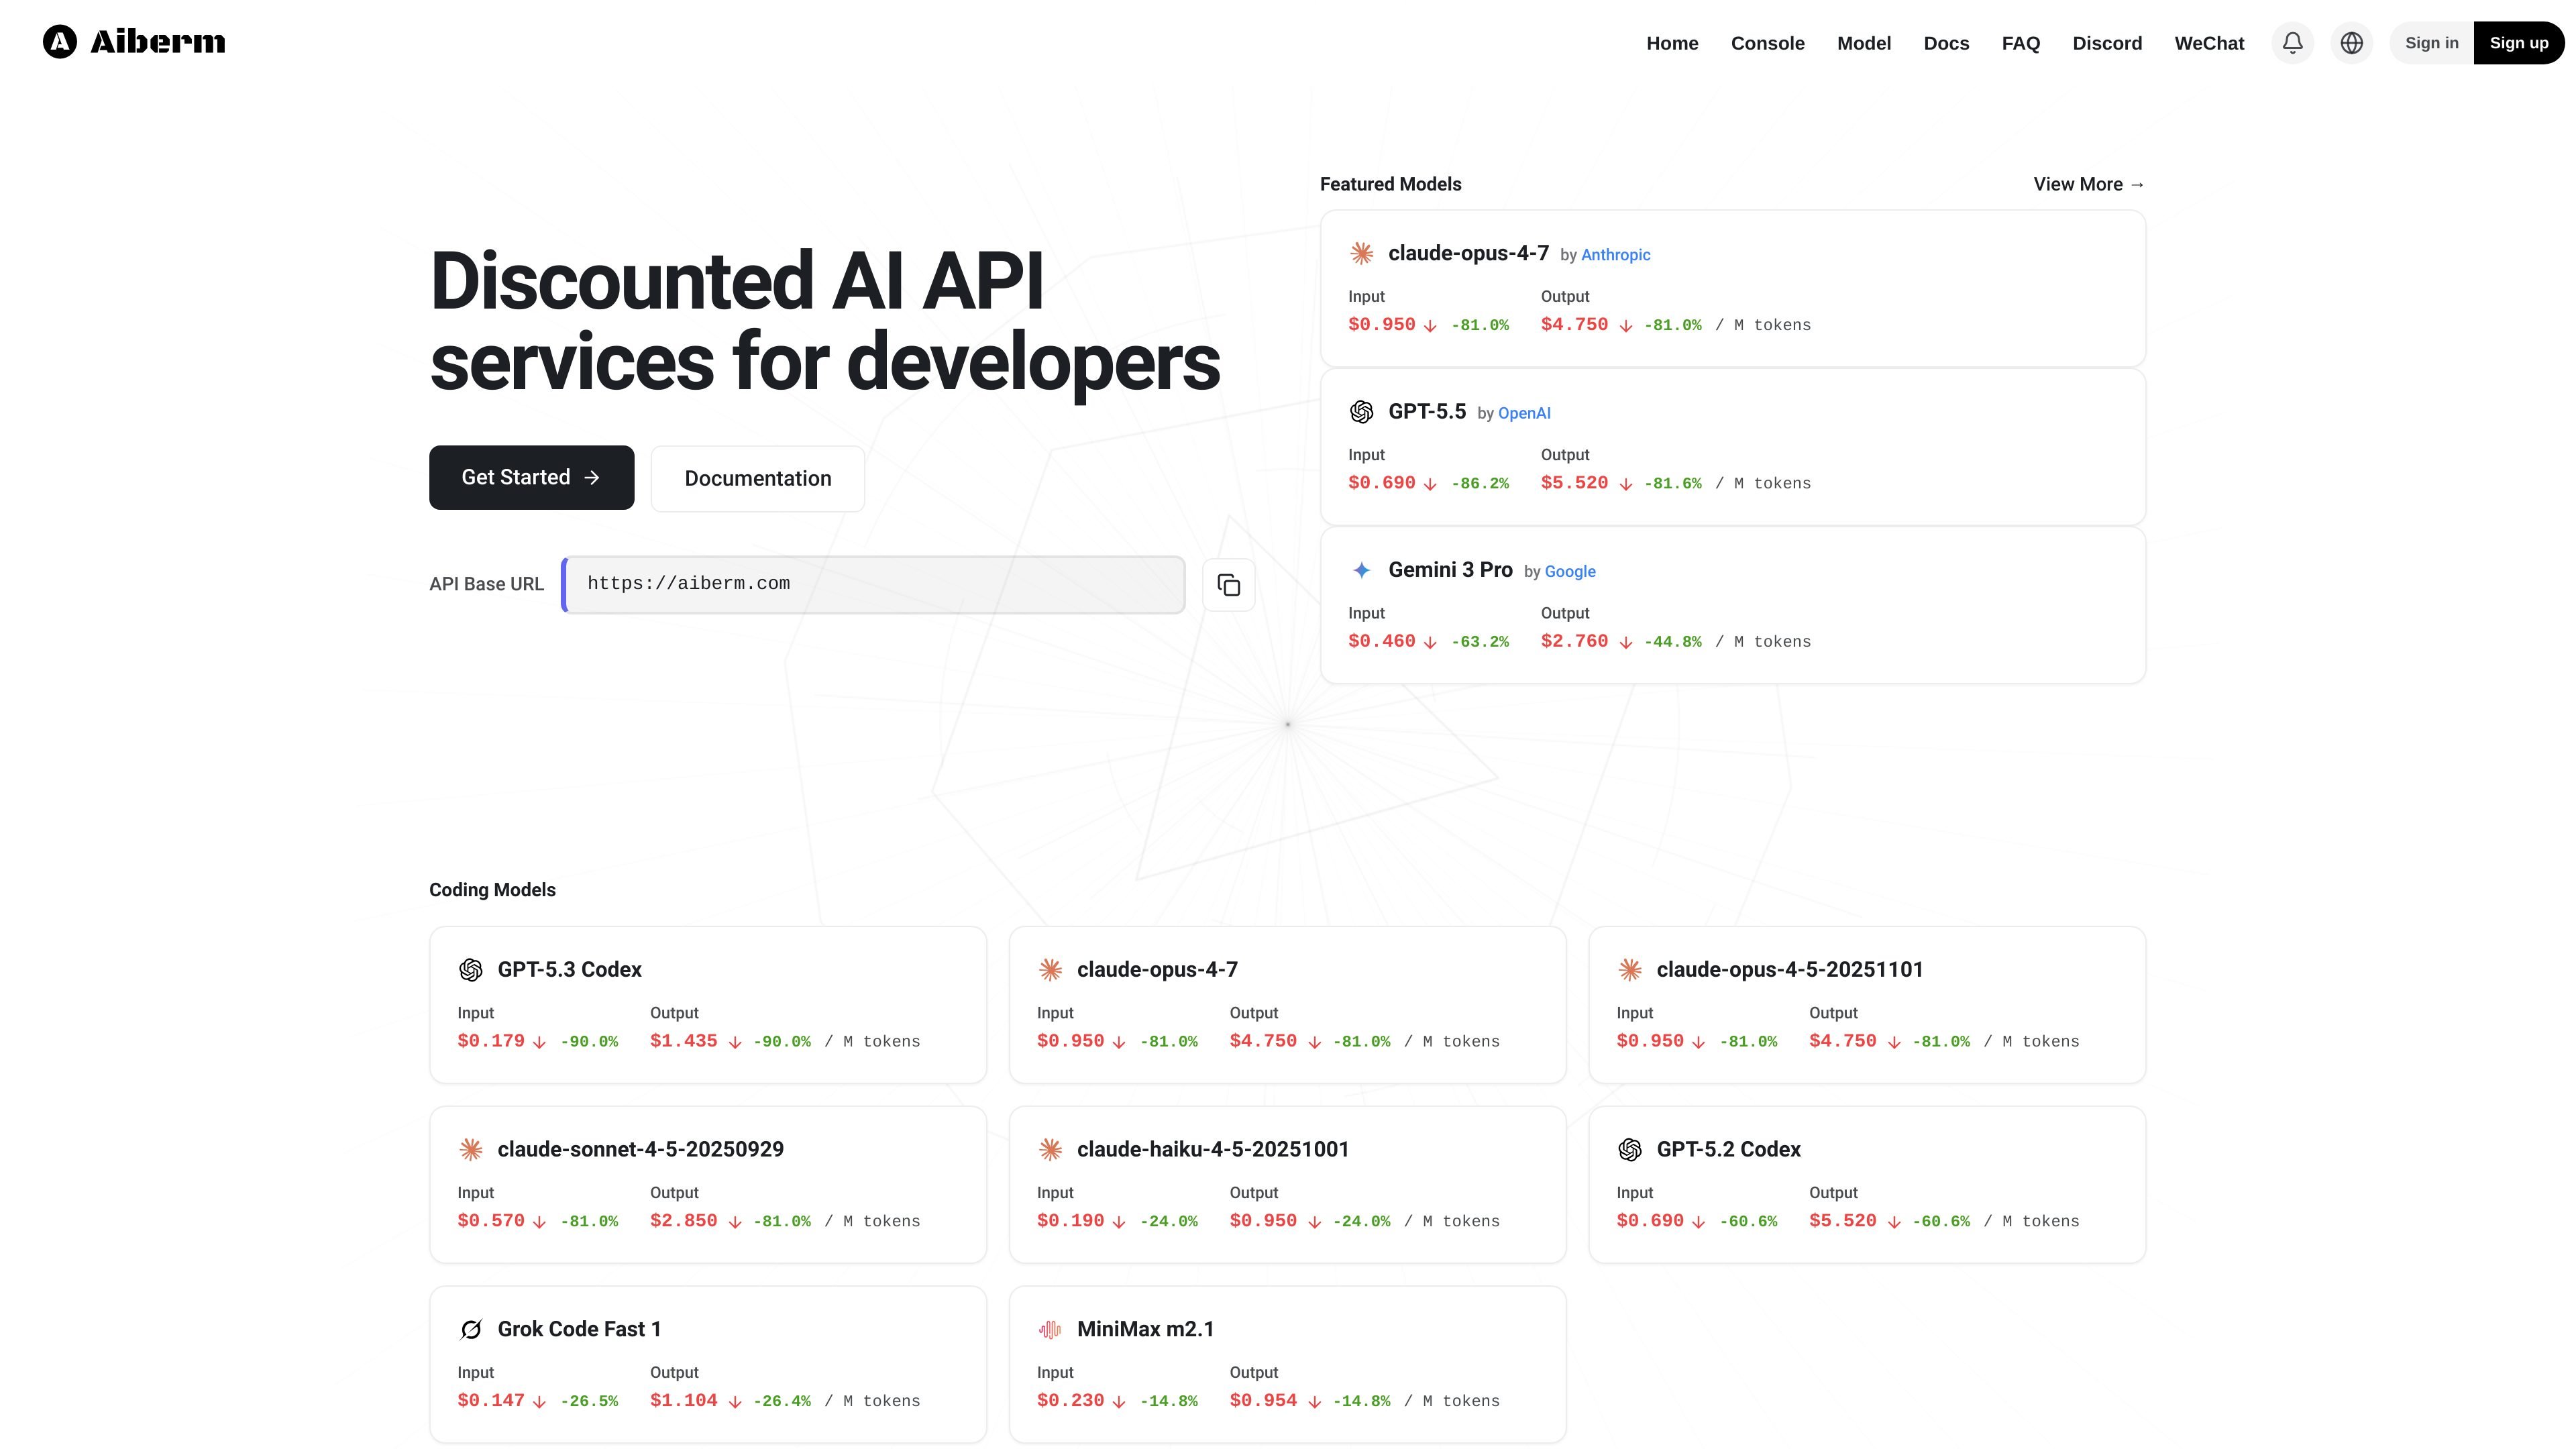This screenshot has height=1449, width=2576.
Task: Click the -63.2% discount on Gemini 3 Pro
Action: [x=1480, y=642]
